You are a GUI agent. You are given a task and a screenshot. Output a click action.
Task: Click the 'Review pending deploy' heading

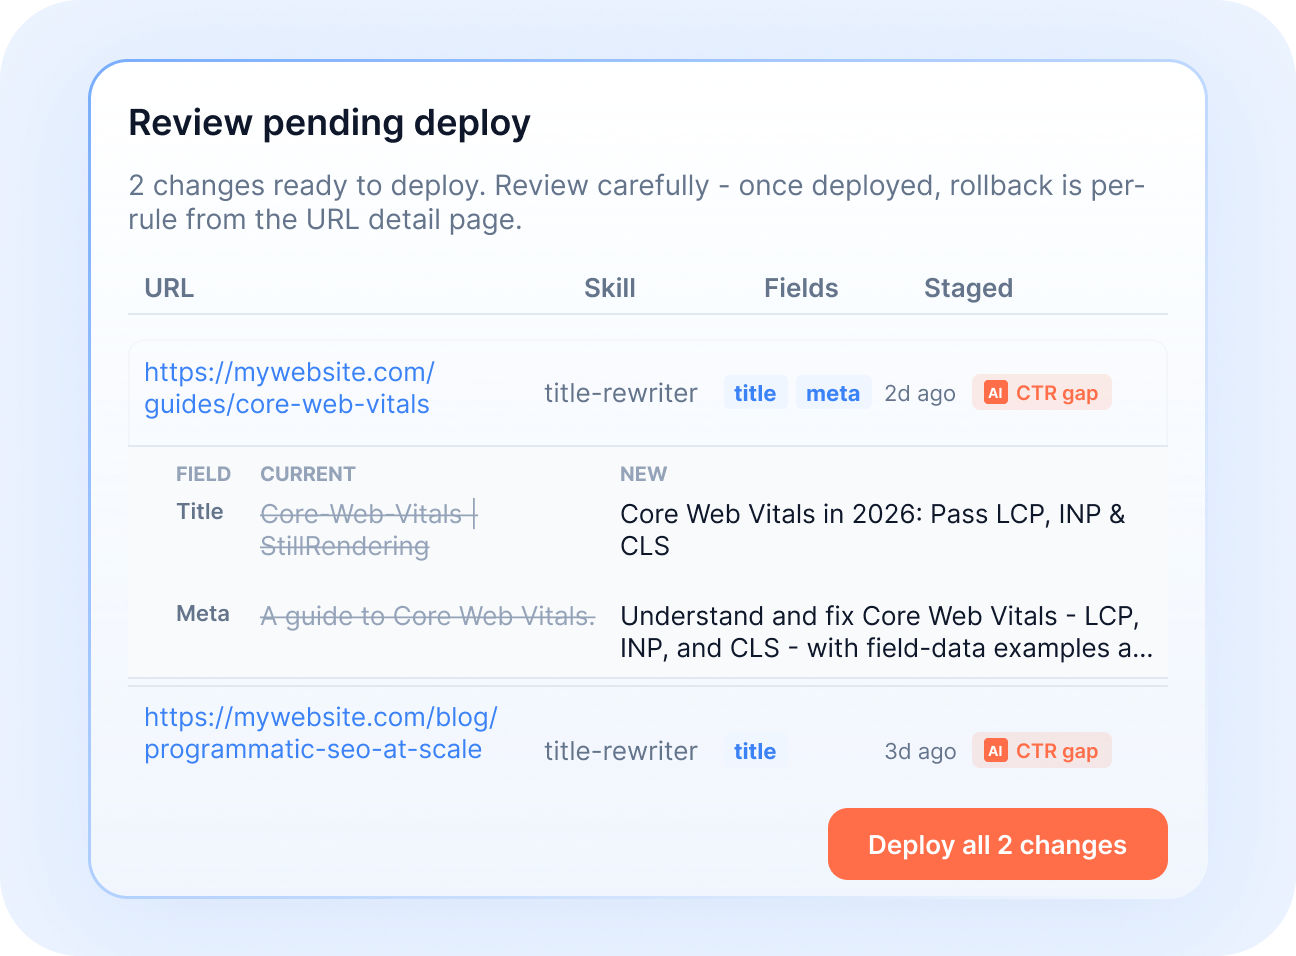330,123
